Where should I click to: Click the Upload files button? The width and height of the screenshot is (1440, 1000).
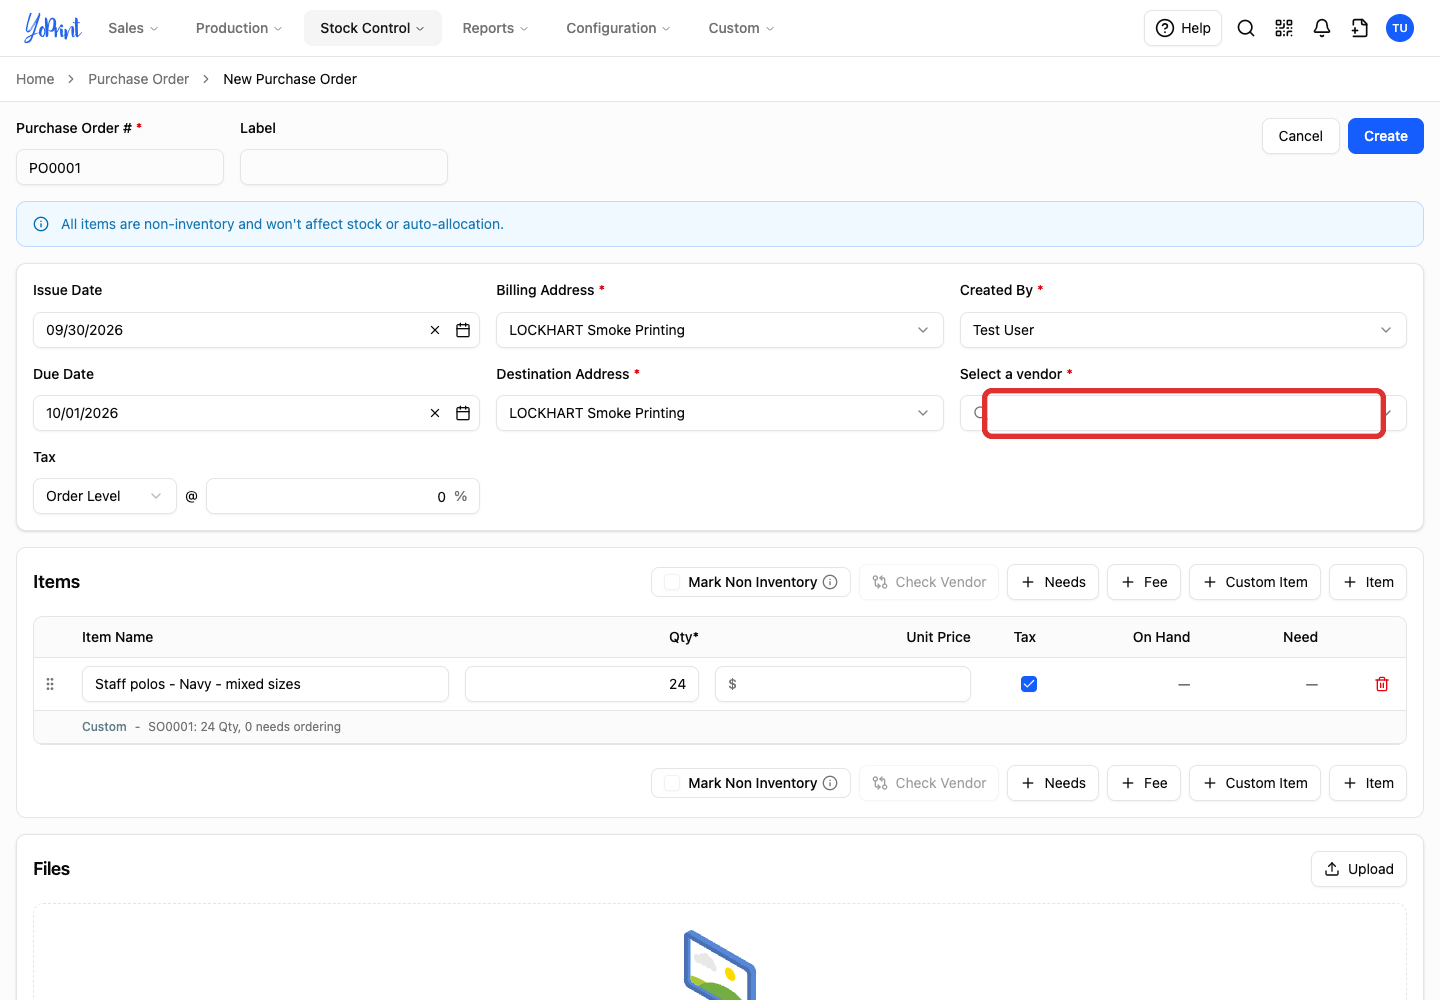coord(1359,869)
